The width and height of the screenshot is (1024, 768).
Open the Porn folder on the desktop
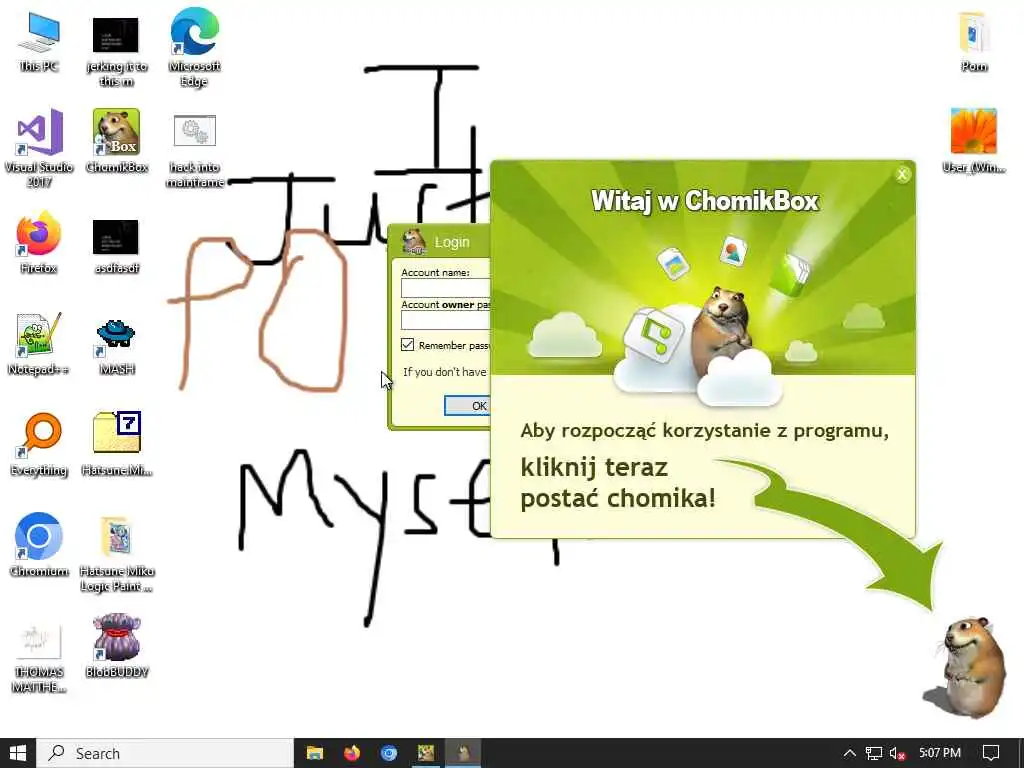coord(974,41)
